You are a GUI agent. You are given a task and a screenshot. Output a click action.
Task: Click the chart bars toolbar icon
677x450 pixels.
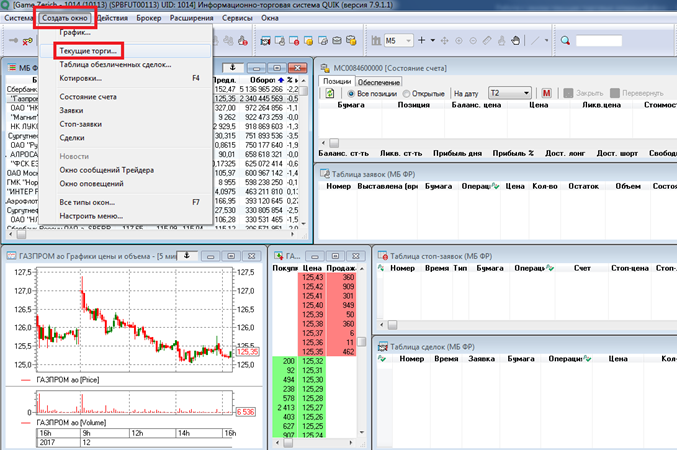376,41
